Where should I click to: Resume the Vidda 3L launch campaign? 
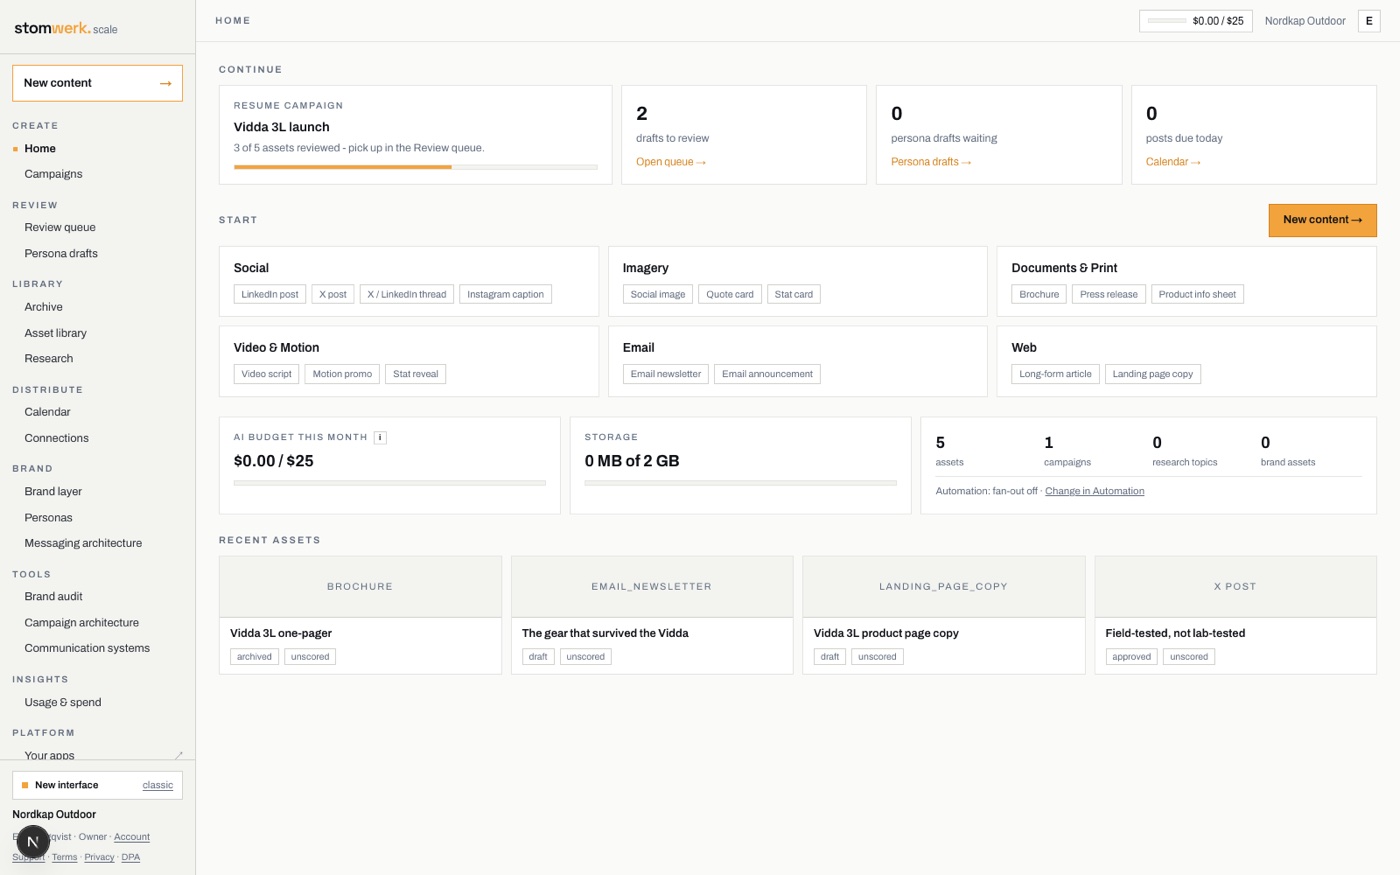pos(415,135)
